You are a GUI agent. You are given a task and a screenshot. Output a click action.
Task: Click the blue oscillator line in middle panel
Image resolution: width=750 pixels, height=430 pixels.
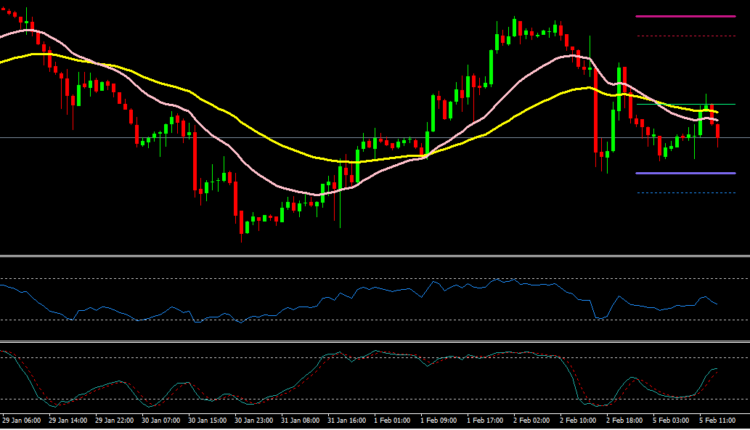pos(400,291)
